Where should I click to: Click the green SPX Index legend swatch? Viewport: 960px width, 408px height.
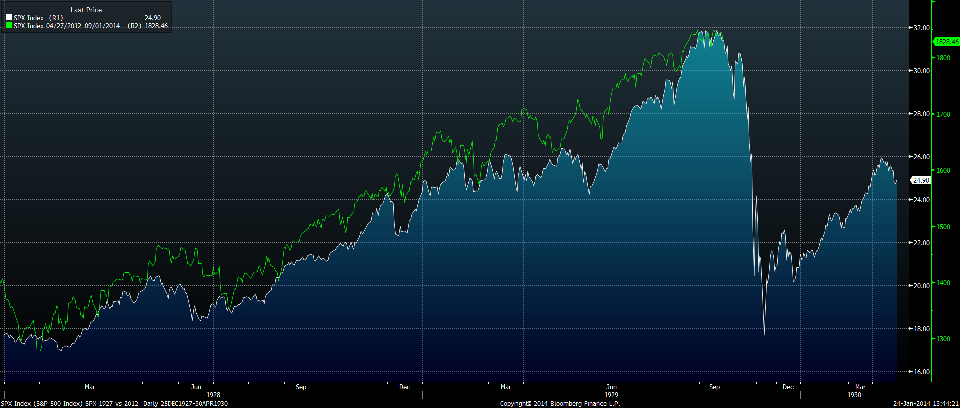tap(6, 25)
